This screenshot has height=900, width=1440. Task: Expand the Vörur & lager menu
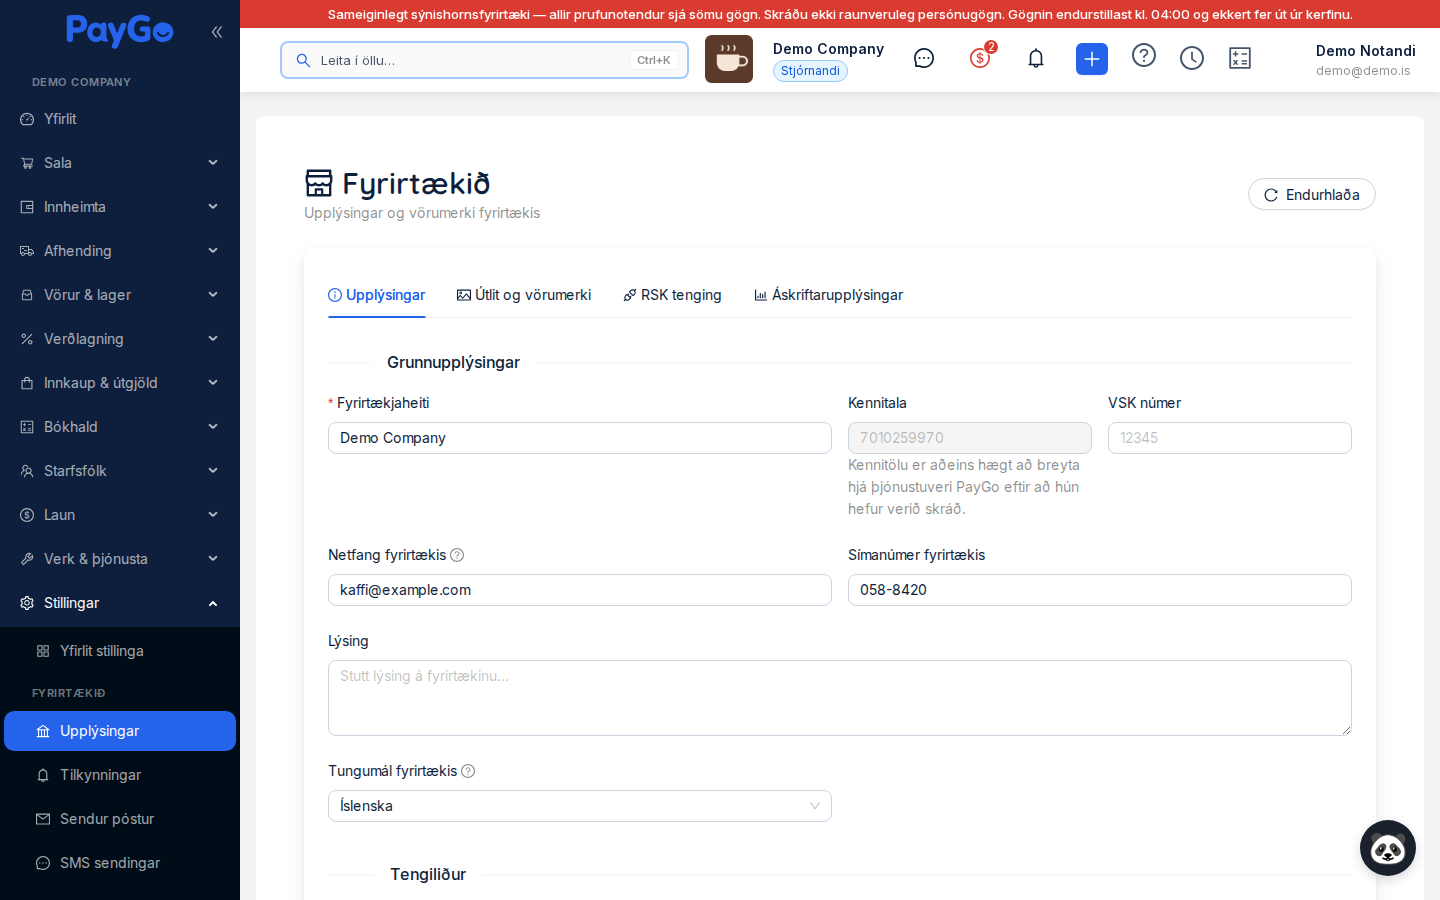point(120,295)
